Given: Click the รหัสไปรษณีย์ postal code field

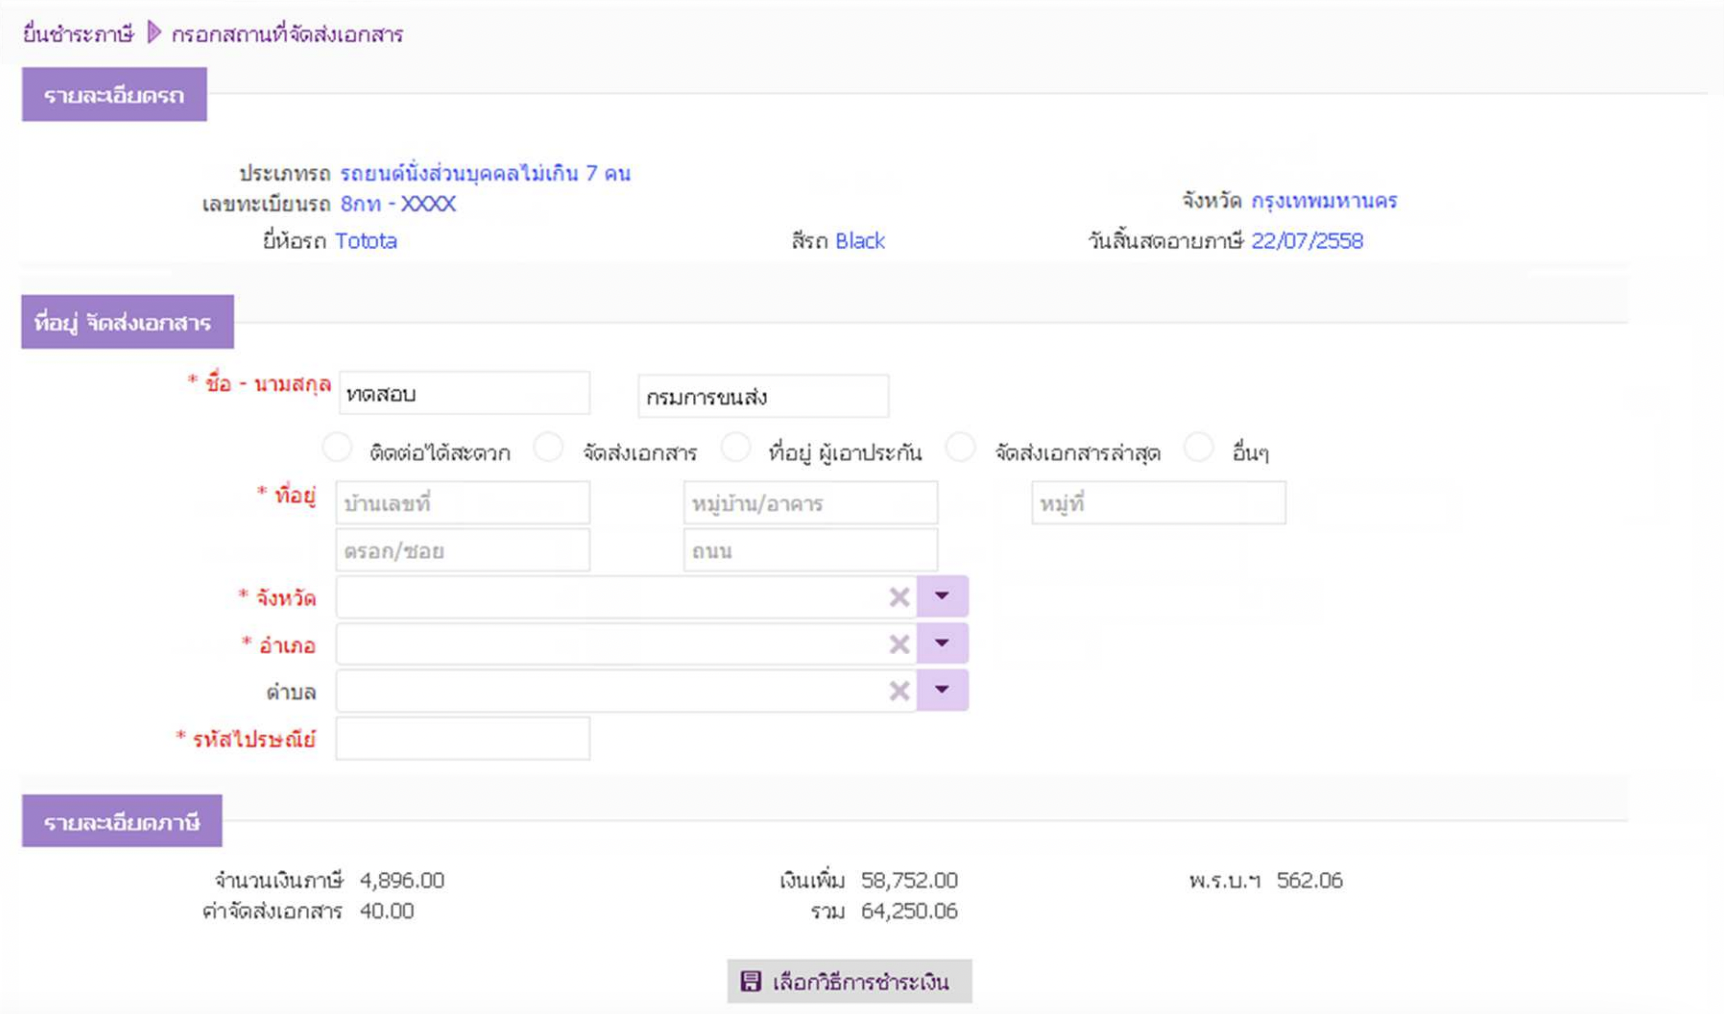Looking at the screenshot, I should point(462,739).
